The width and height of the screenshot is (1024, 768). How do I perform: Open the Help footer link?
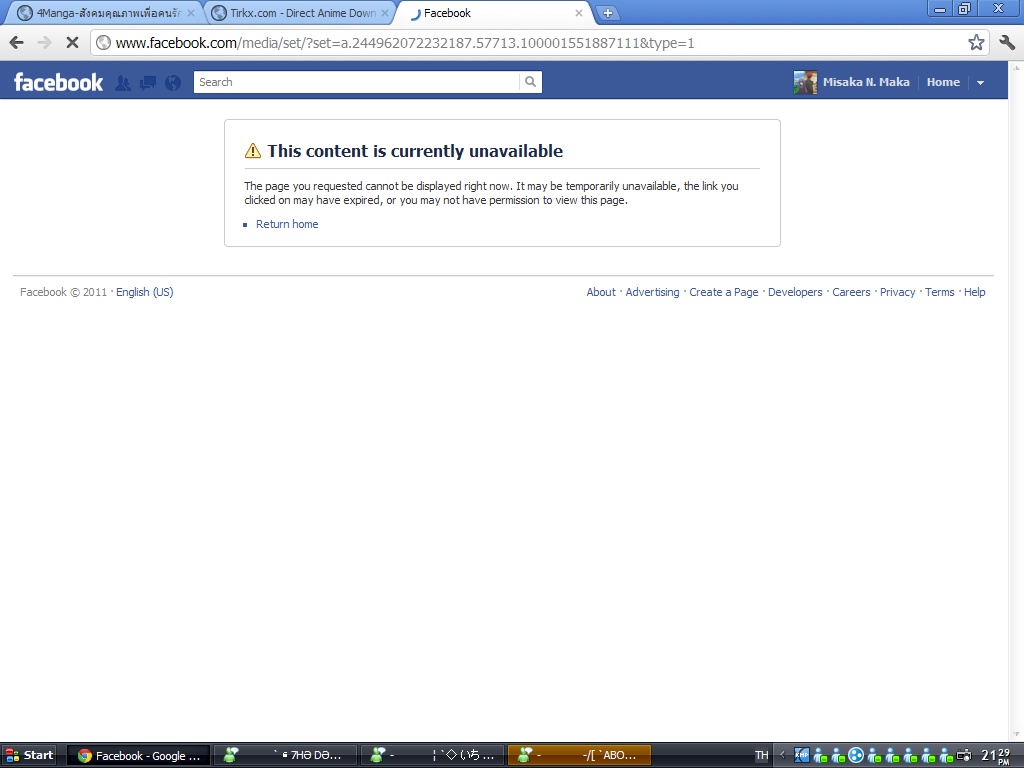[x=974, y=292]
